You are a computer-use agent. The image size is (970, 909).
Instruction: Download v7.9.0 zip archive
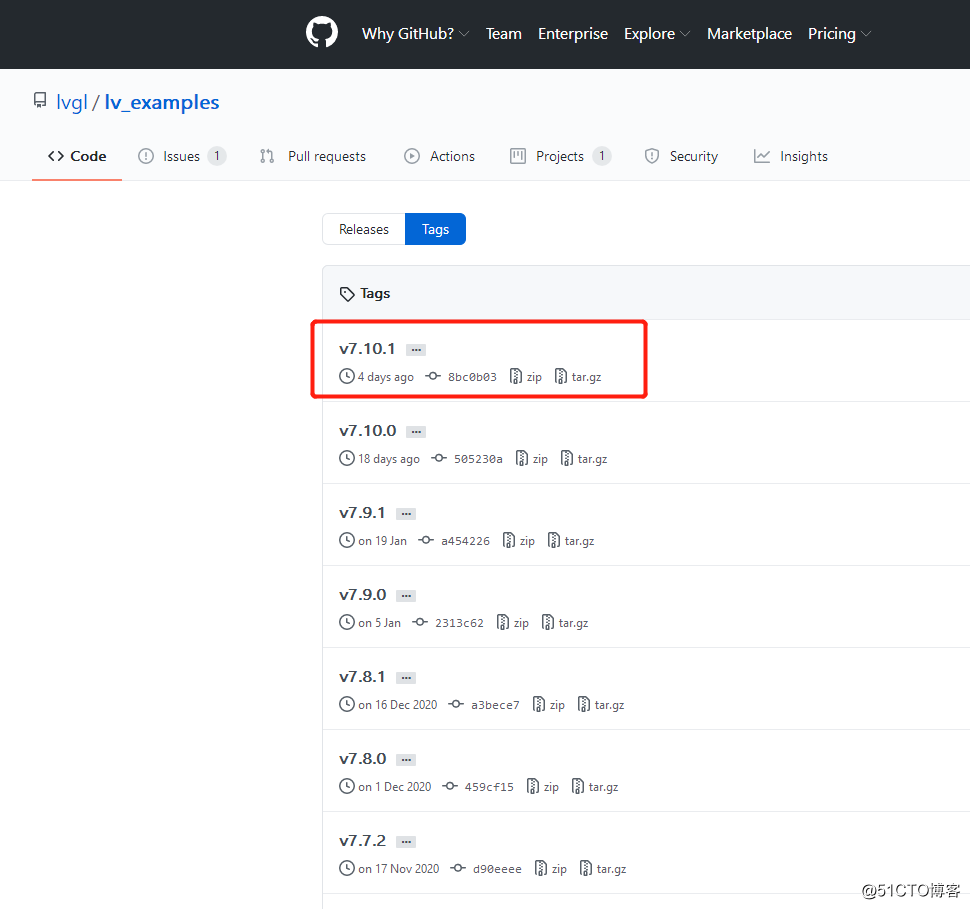tap(512, 623)
